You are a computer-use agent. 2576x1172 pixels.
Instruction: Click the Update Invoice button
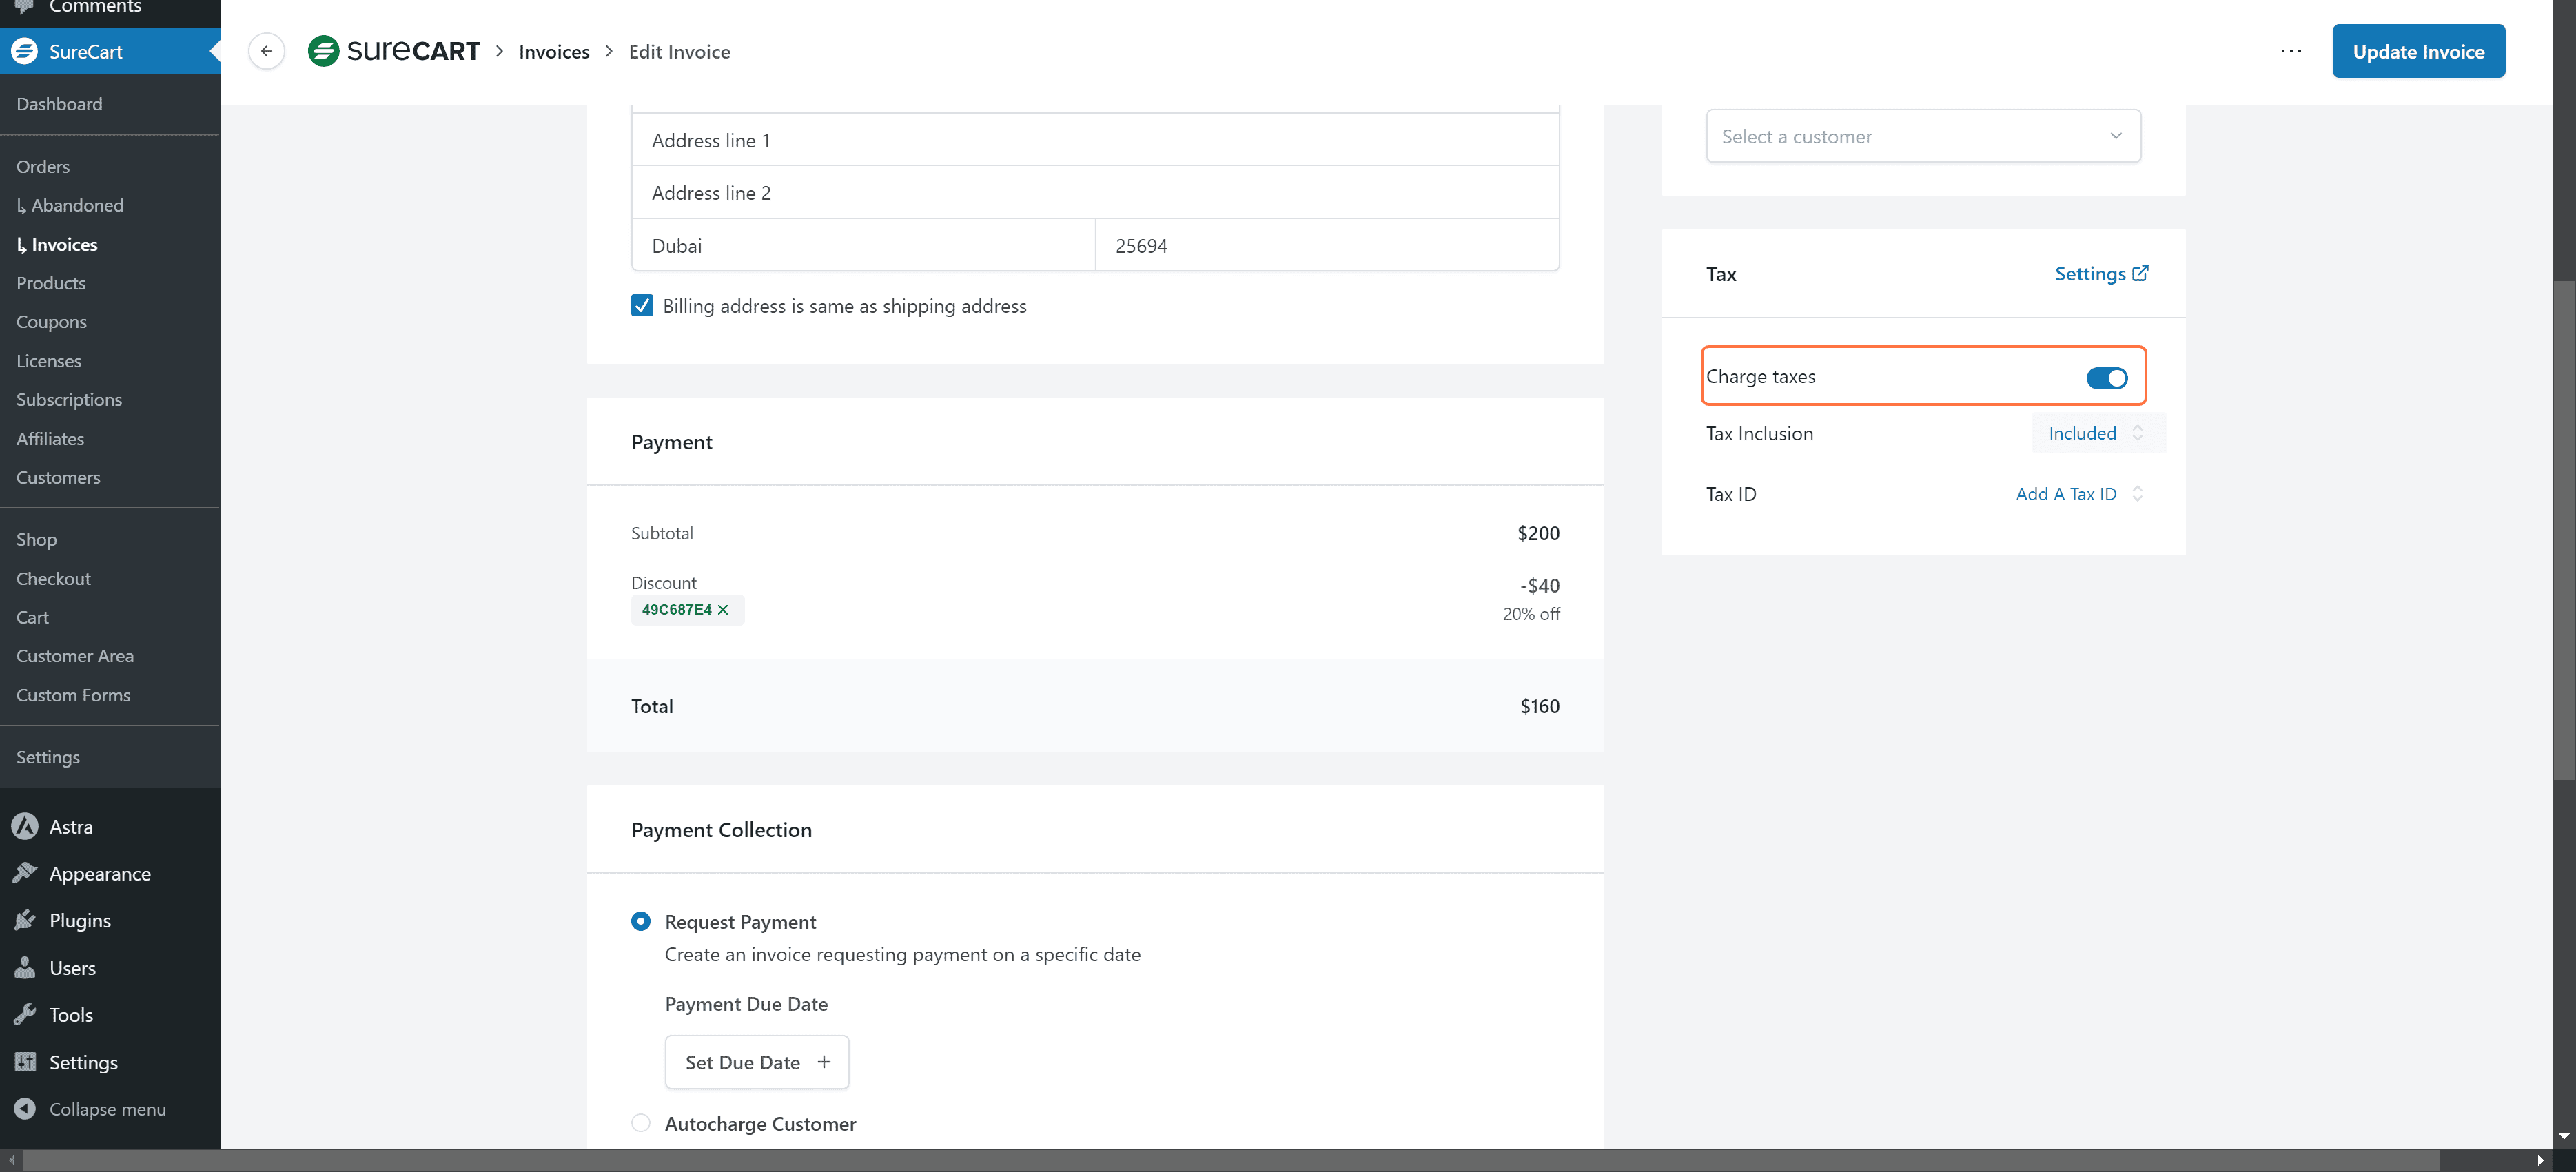[2417, 51]
